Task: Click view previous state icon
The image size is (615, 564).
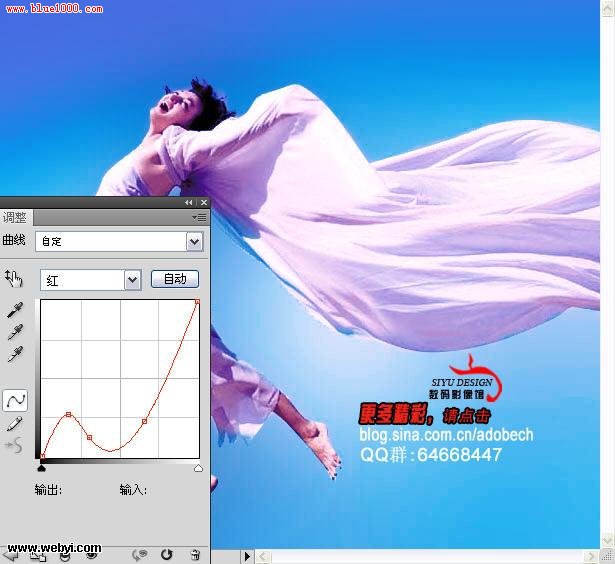Action: coord(140,555)
